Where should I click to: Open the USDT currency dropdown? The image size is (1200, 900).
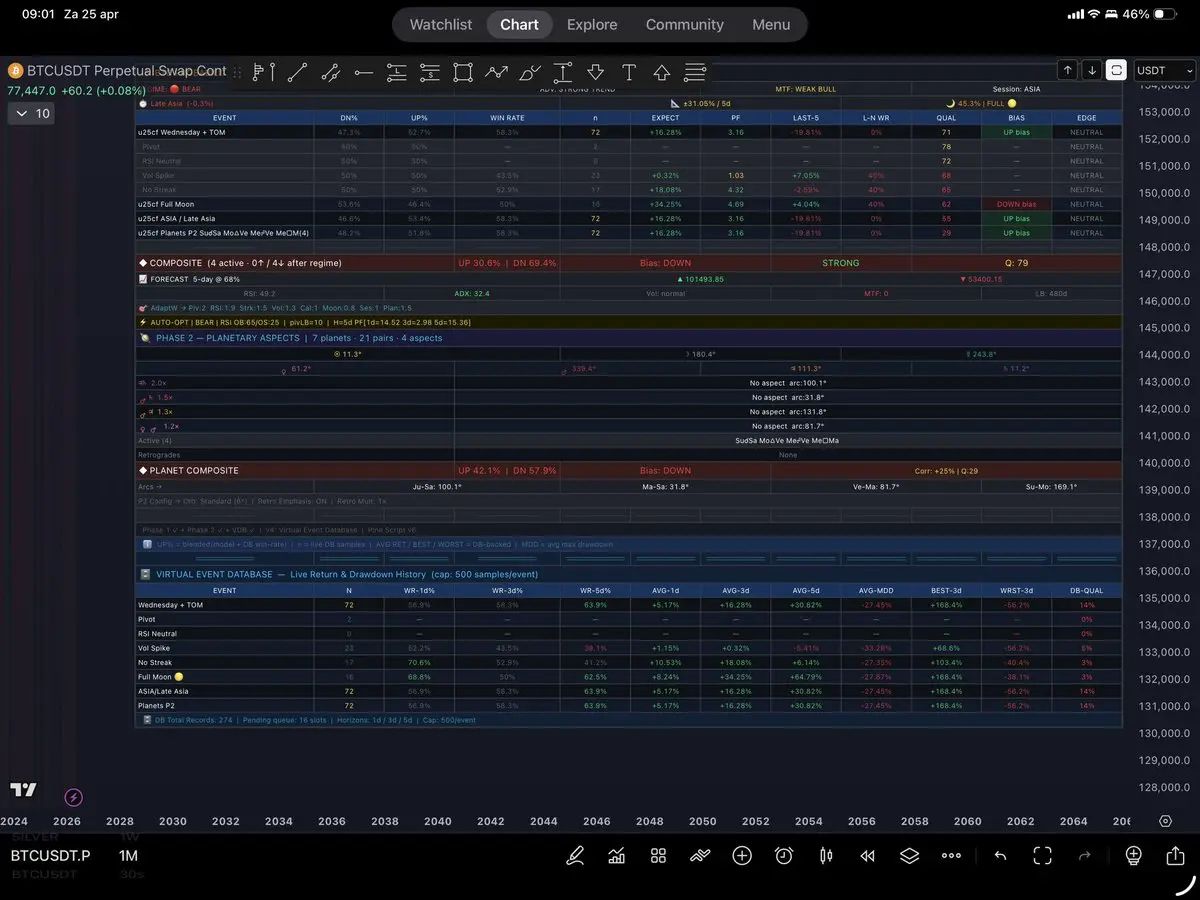point(1165,70)
